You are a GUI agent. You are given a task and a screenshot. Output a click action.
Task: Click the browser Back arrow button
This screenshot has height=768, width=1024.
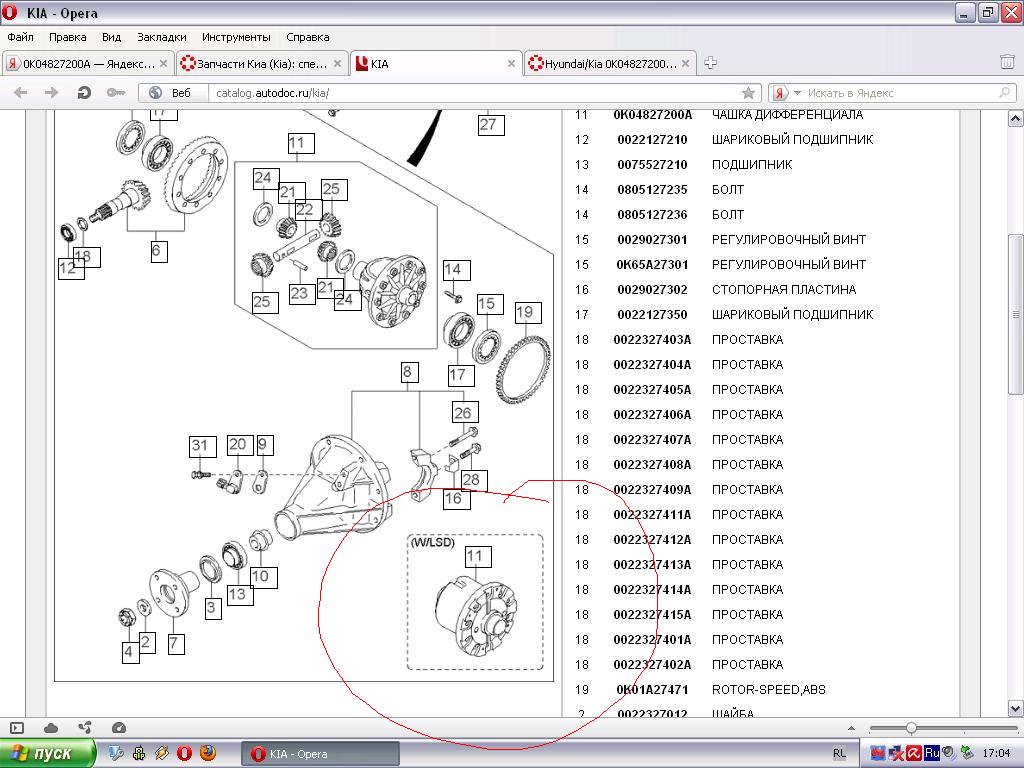point(20,93)
